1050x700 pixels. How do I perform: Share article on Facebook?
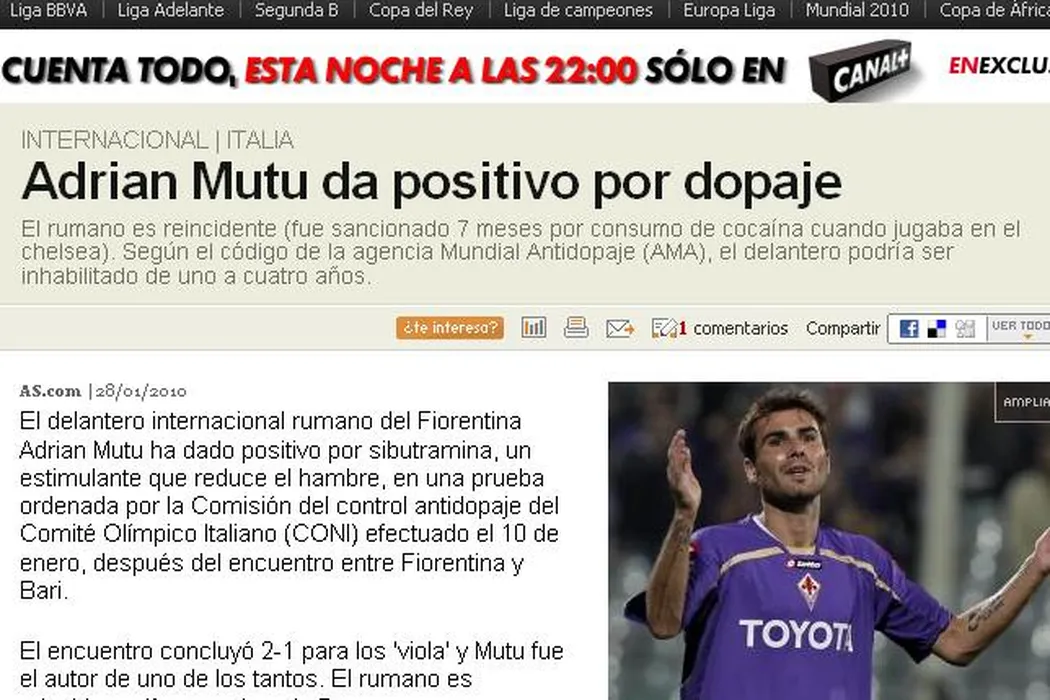tap(909, 329)
